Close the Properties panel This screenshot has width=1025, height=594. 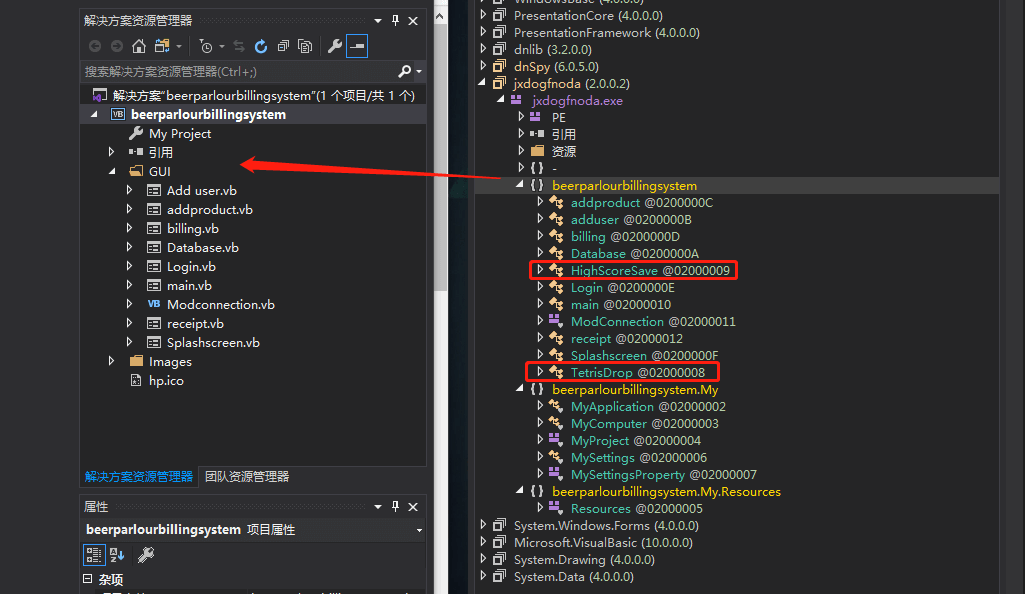tap(413, 506)
